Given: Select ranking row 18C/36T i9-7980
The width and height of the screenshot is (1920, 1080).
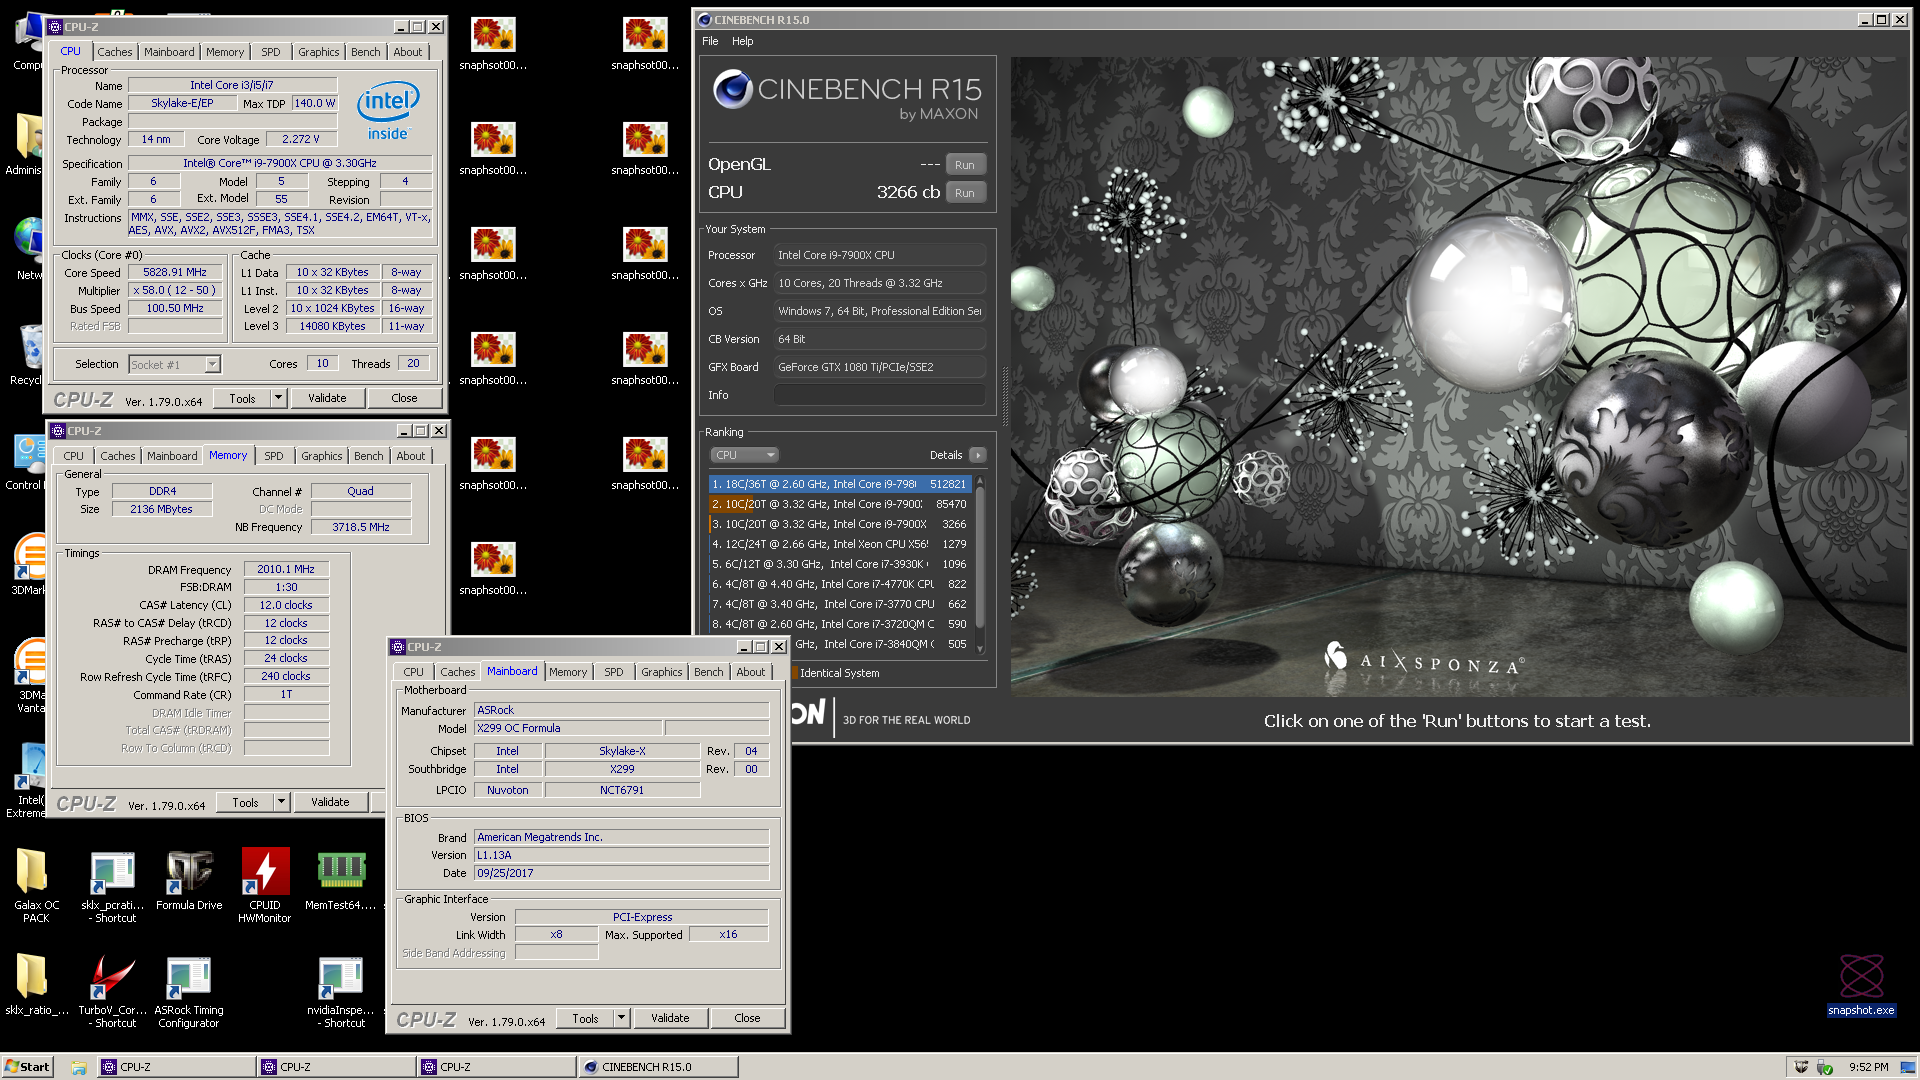Looking at the screenshot, I should point(840,484).
